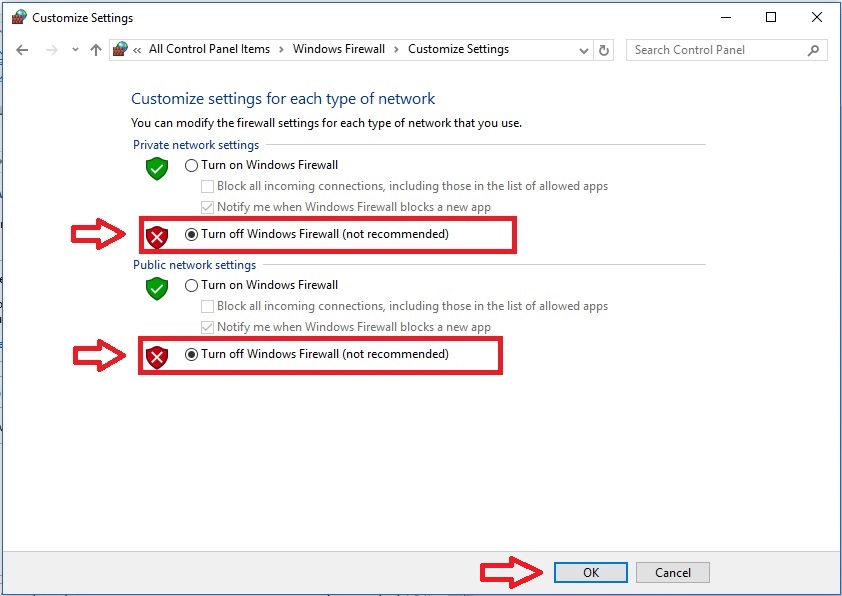
Task: Click Customize Settings breadcrumb
Action: click(x=459, y=49)
